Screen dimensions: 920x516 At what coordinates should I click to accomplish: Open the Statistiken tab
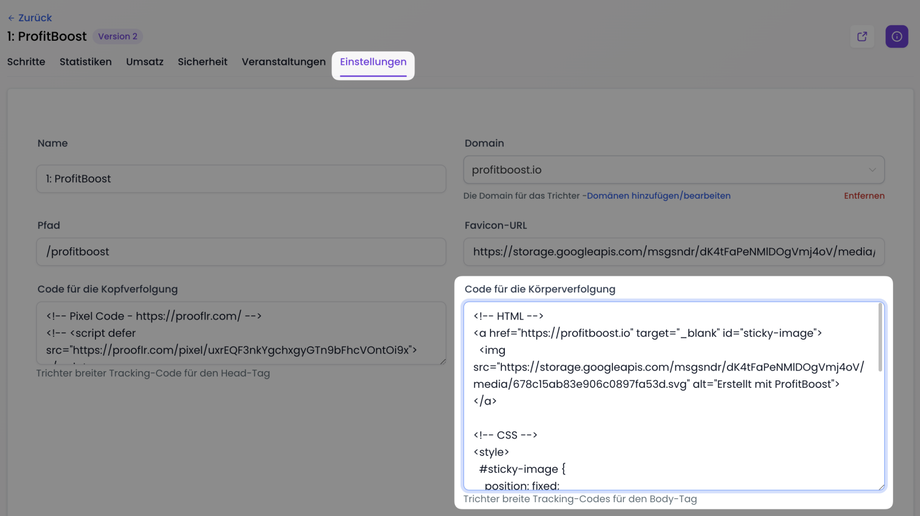tap(85, 62)
